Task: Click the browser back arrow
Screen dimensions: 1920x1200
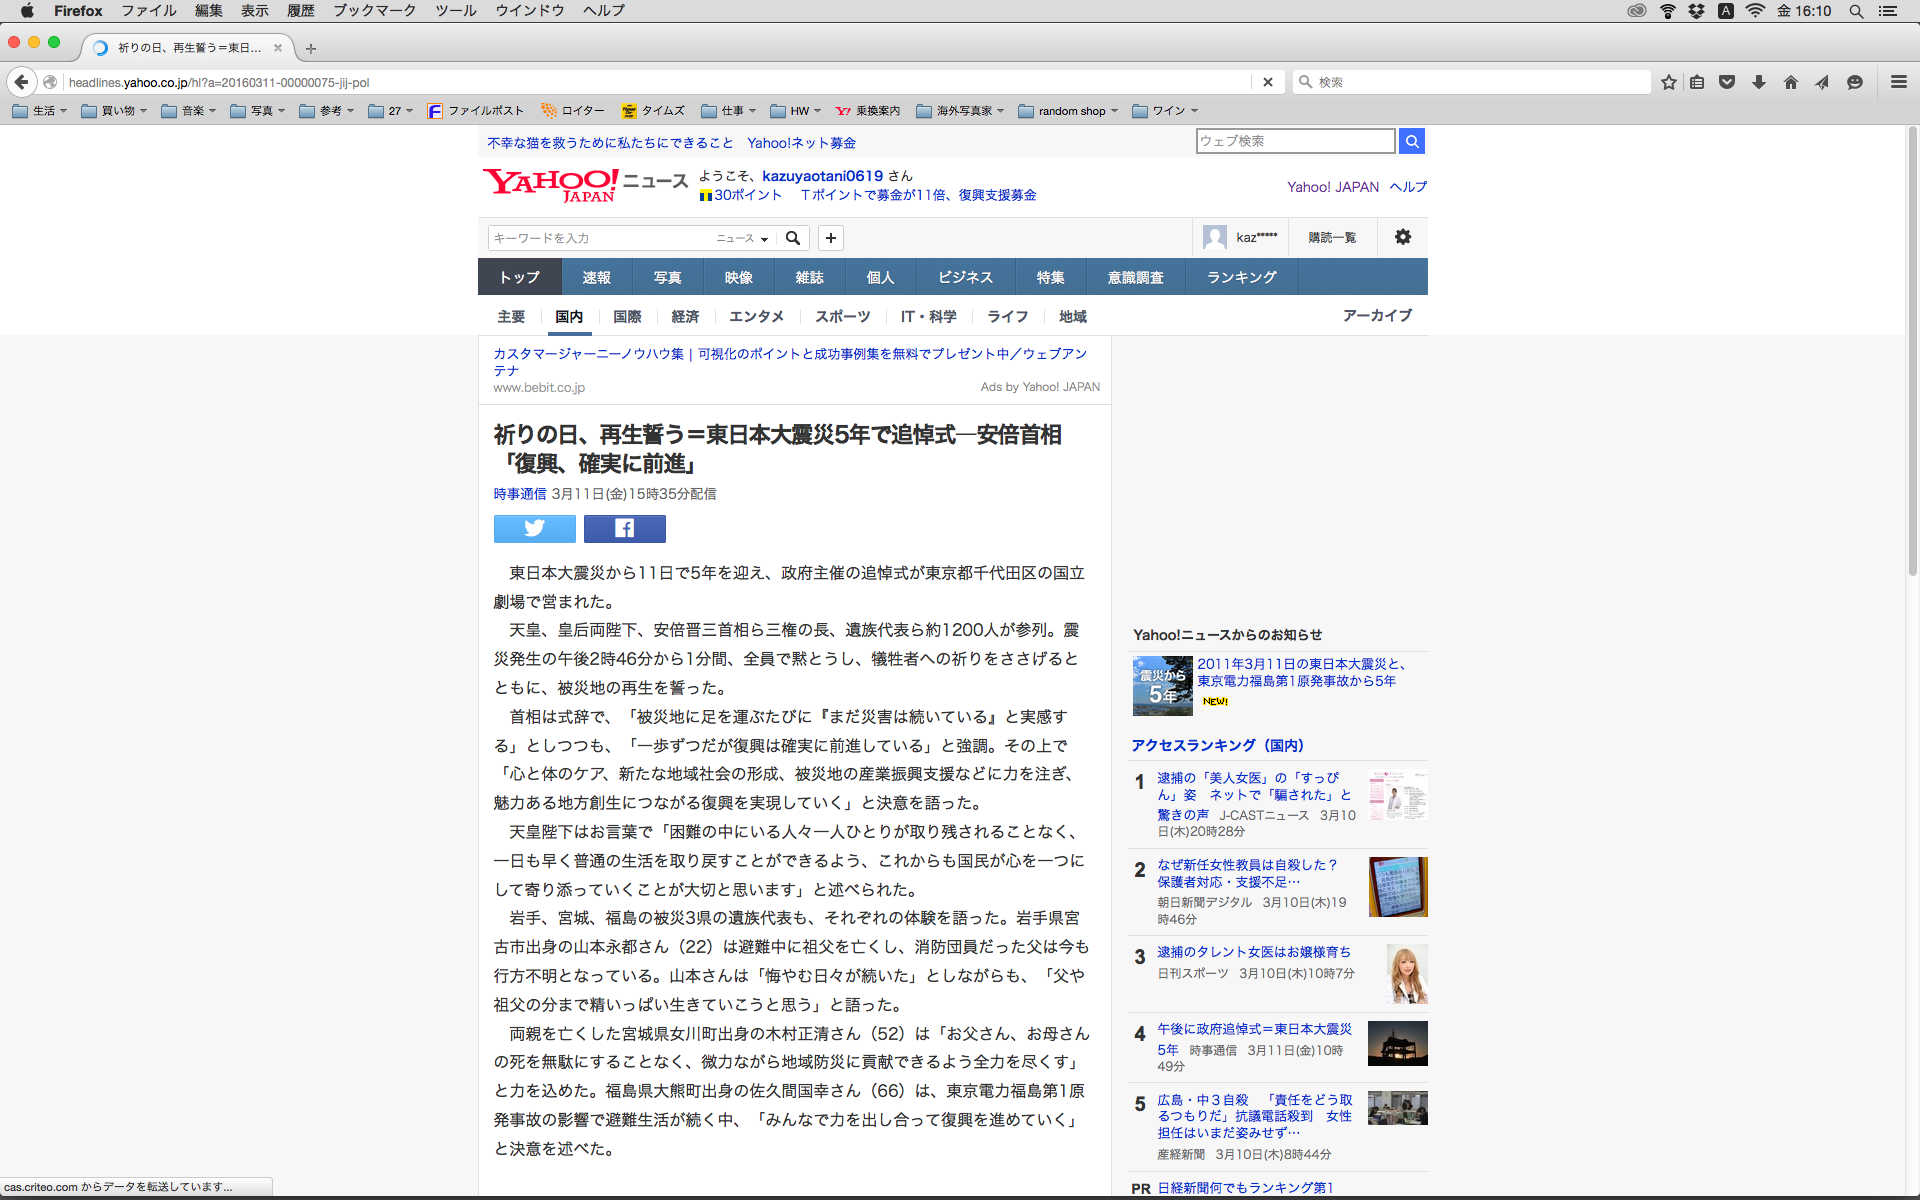Action: (21, 82)
